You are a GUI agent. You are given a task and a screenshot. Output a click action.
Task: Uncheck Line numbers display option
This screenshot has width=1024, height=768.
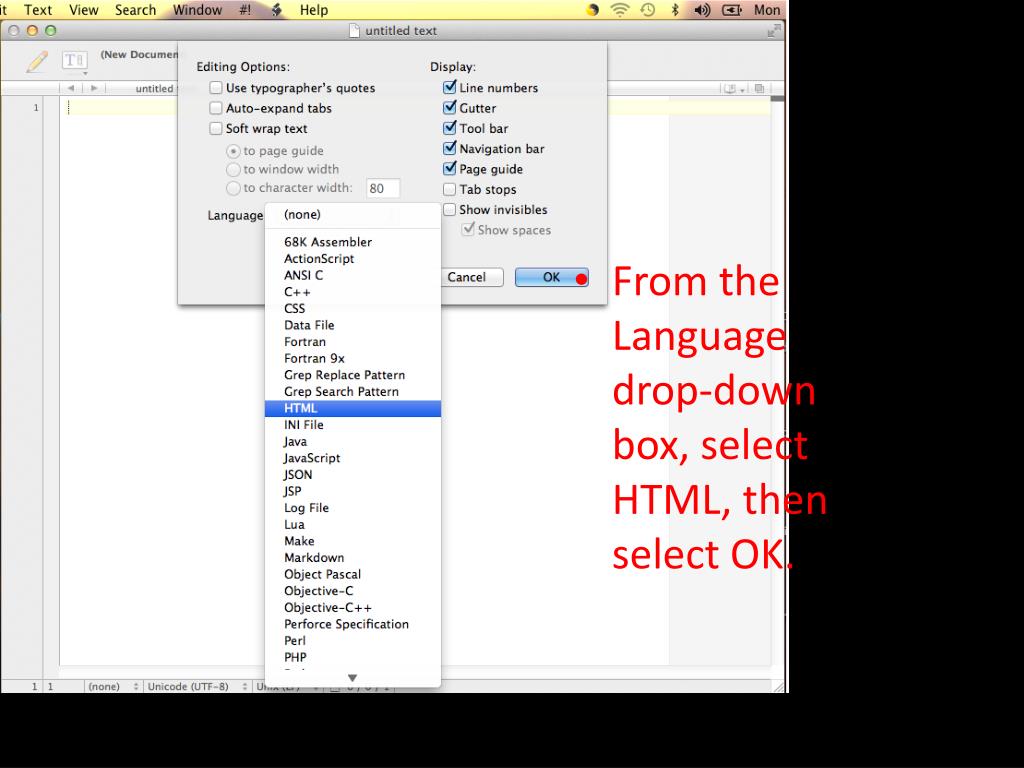[449, 87]
